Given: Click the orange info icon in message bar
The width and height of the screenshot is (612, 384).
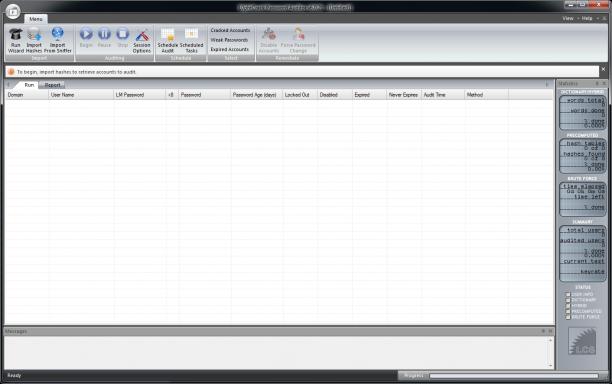Looking at the screenshot, I should click(11, 72).
